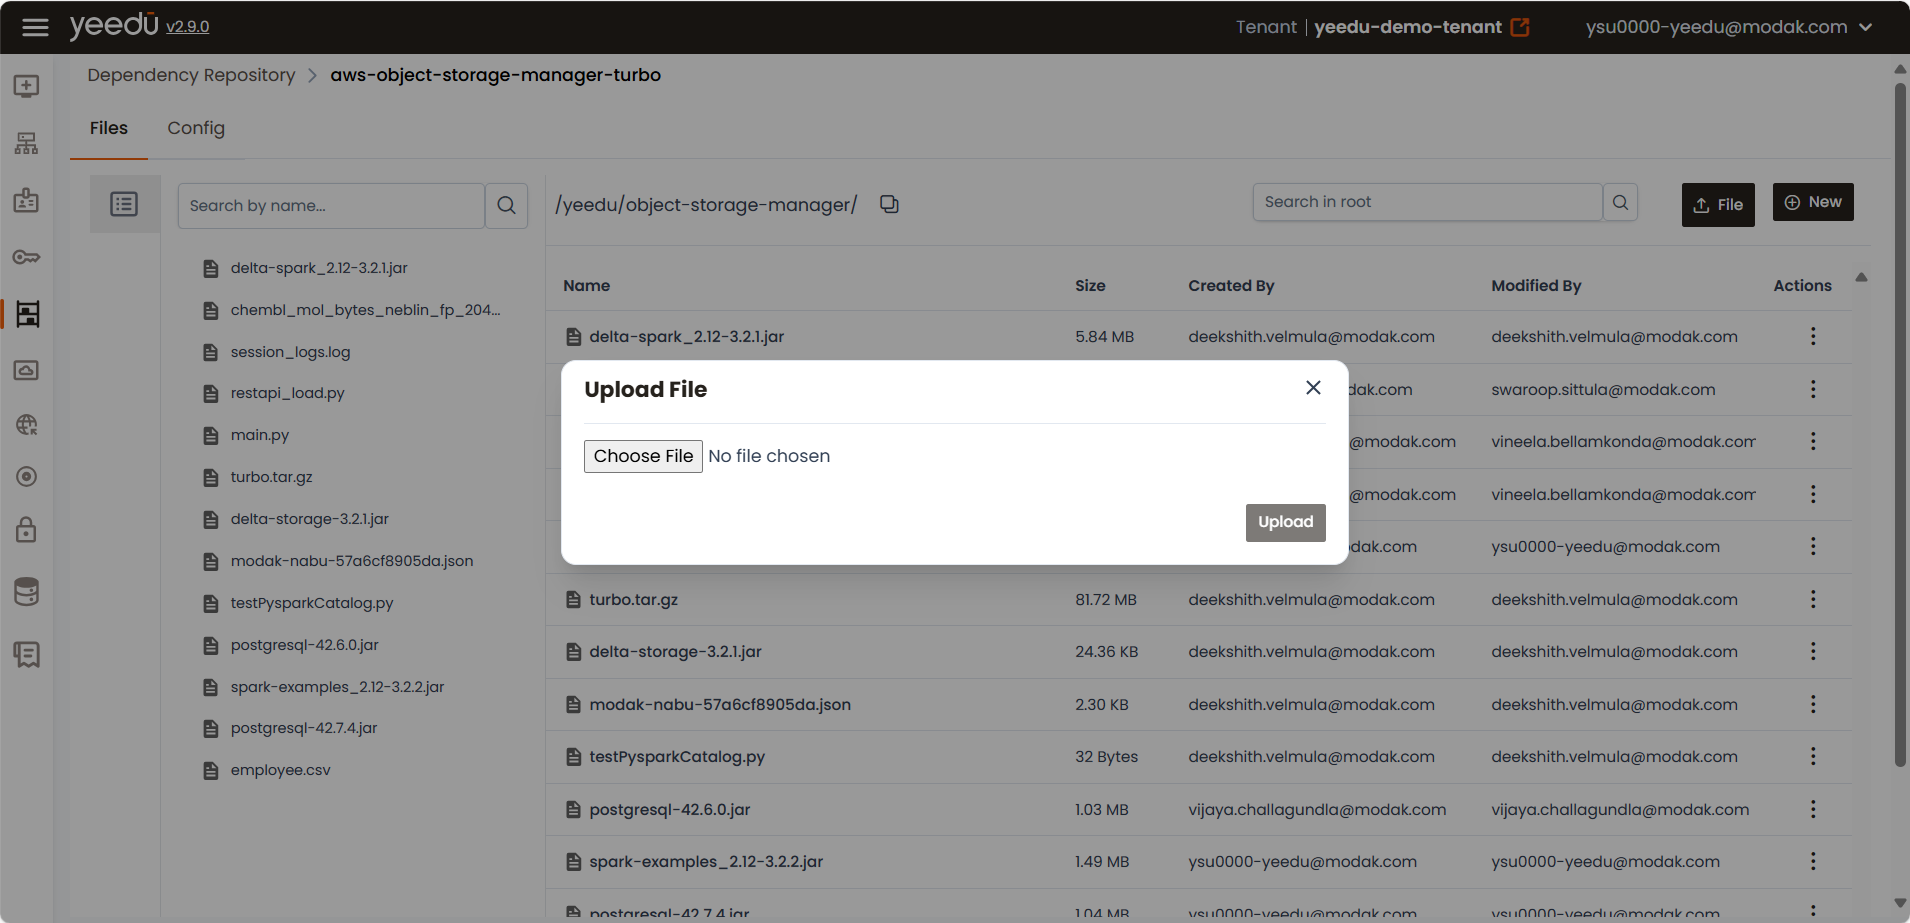Screen dimensions: 1910x923
Task: Select postgresql-42.7.4.jar in file tree
Action: pos(304,728)
